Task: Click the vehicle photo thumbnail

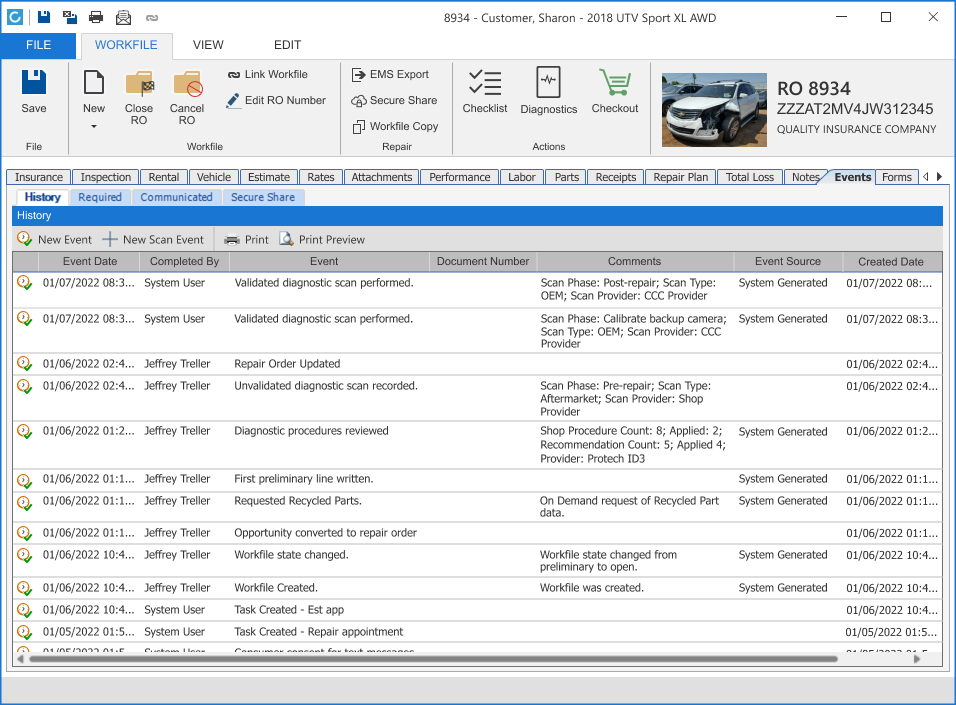Action: point(714,110)
